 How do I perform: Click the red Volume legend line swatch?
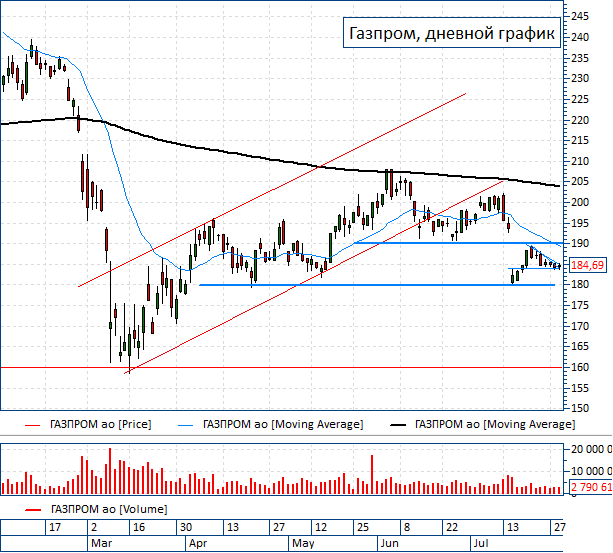point(33,510)
